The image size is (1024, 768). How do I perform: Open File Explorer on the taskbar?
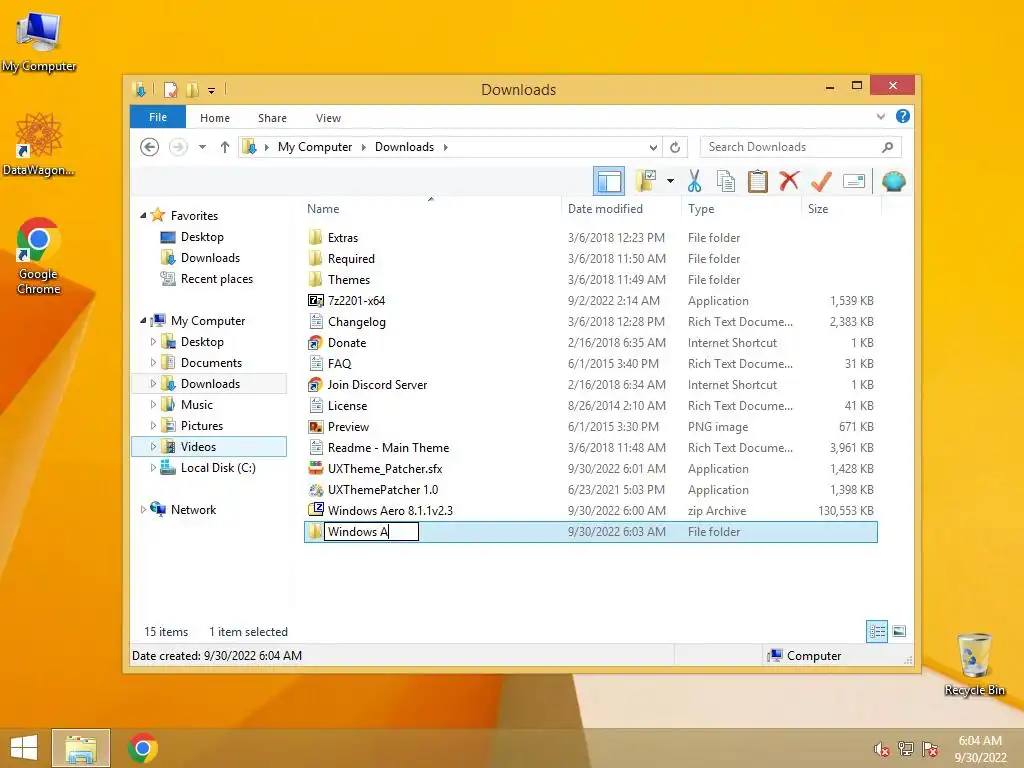coord(81,748)
